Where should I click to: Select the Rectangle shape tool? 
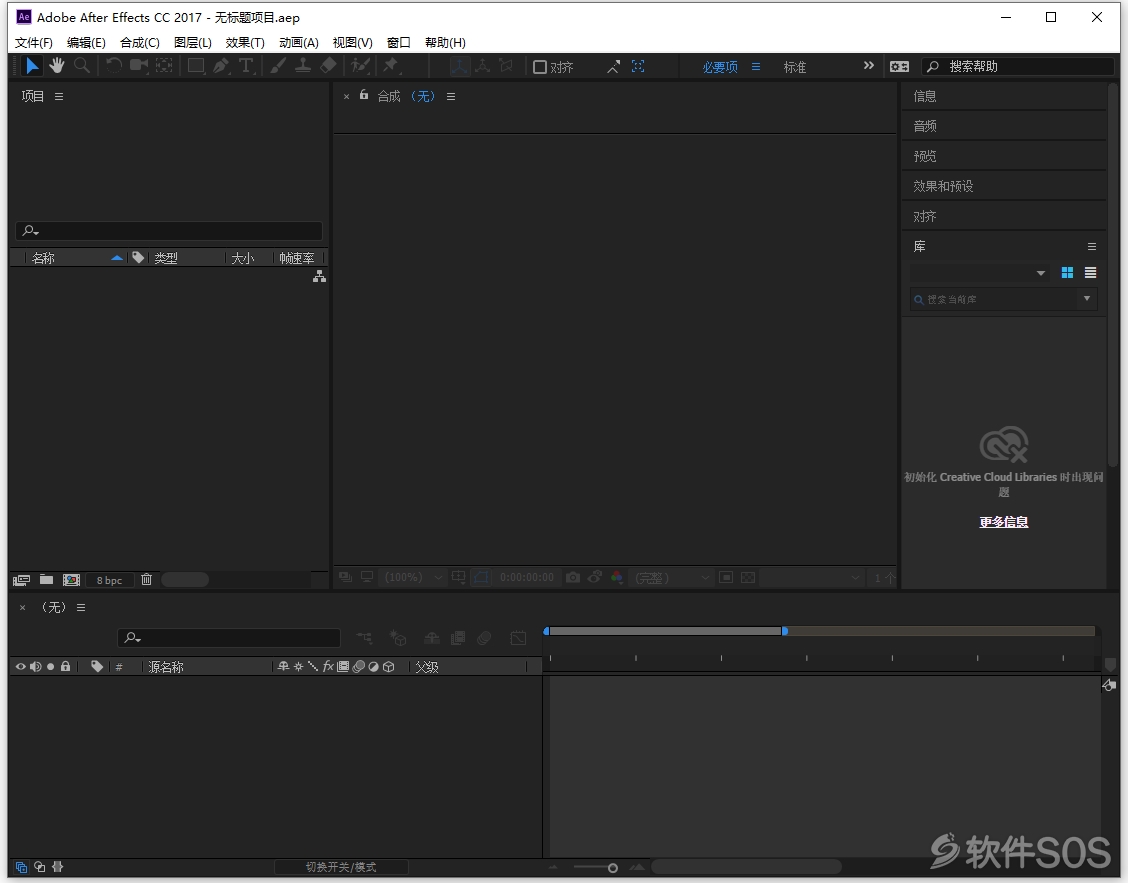coord(196,66)
